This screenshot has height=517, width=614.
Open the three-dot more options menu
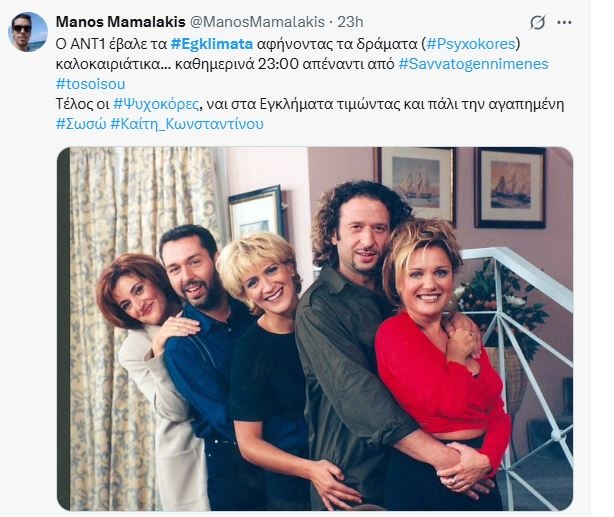coord(564,23)
